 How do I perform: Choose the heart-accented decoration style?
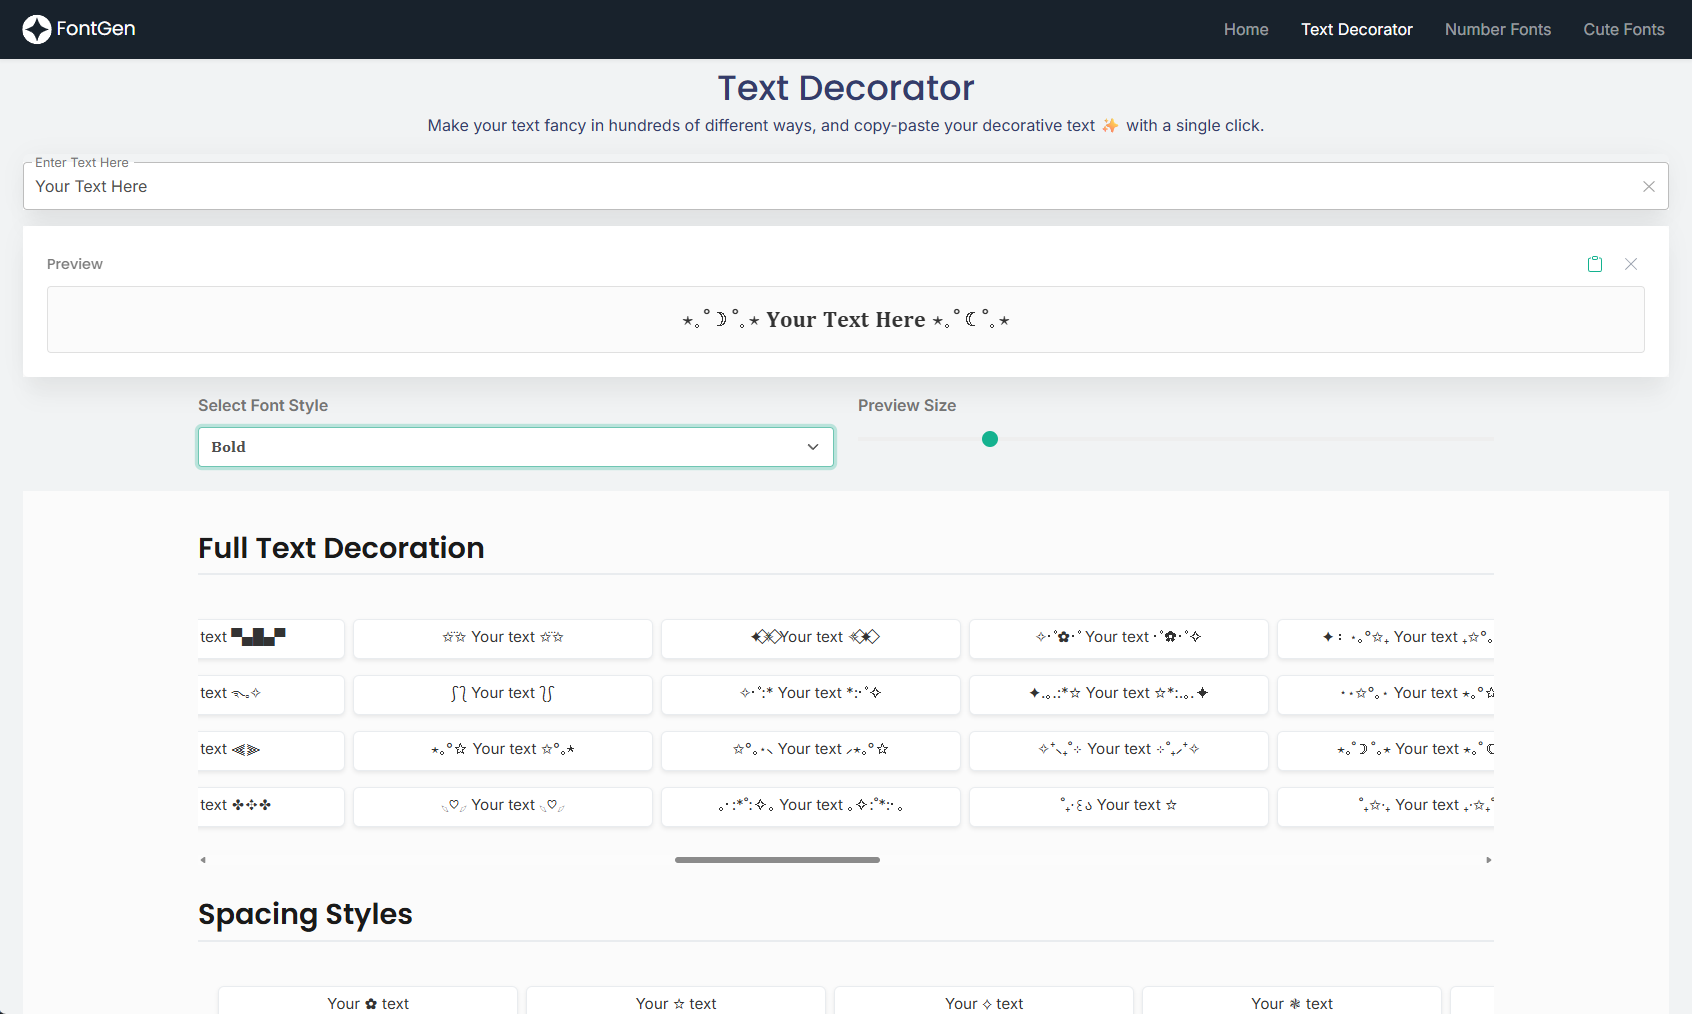[x=503, y=806]
